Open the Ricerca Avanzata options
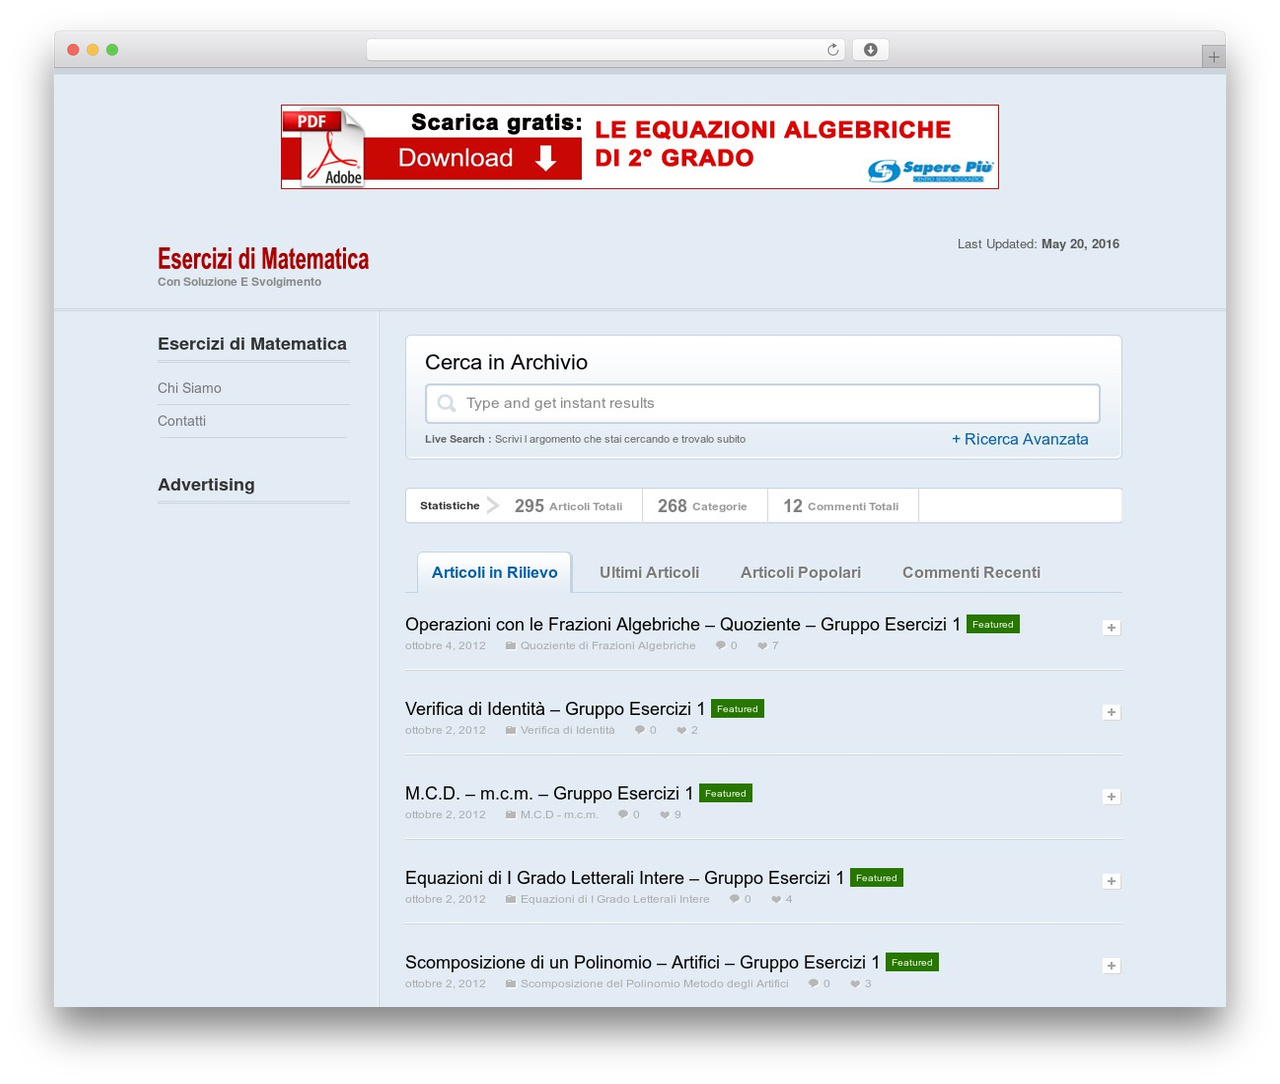 click(x=1020, y=439)
